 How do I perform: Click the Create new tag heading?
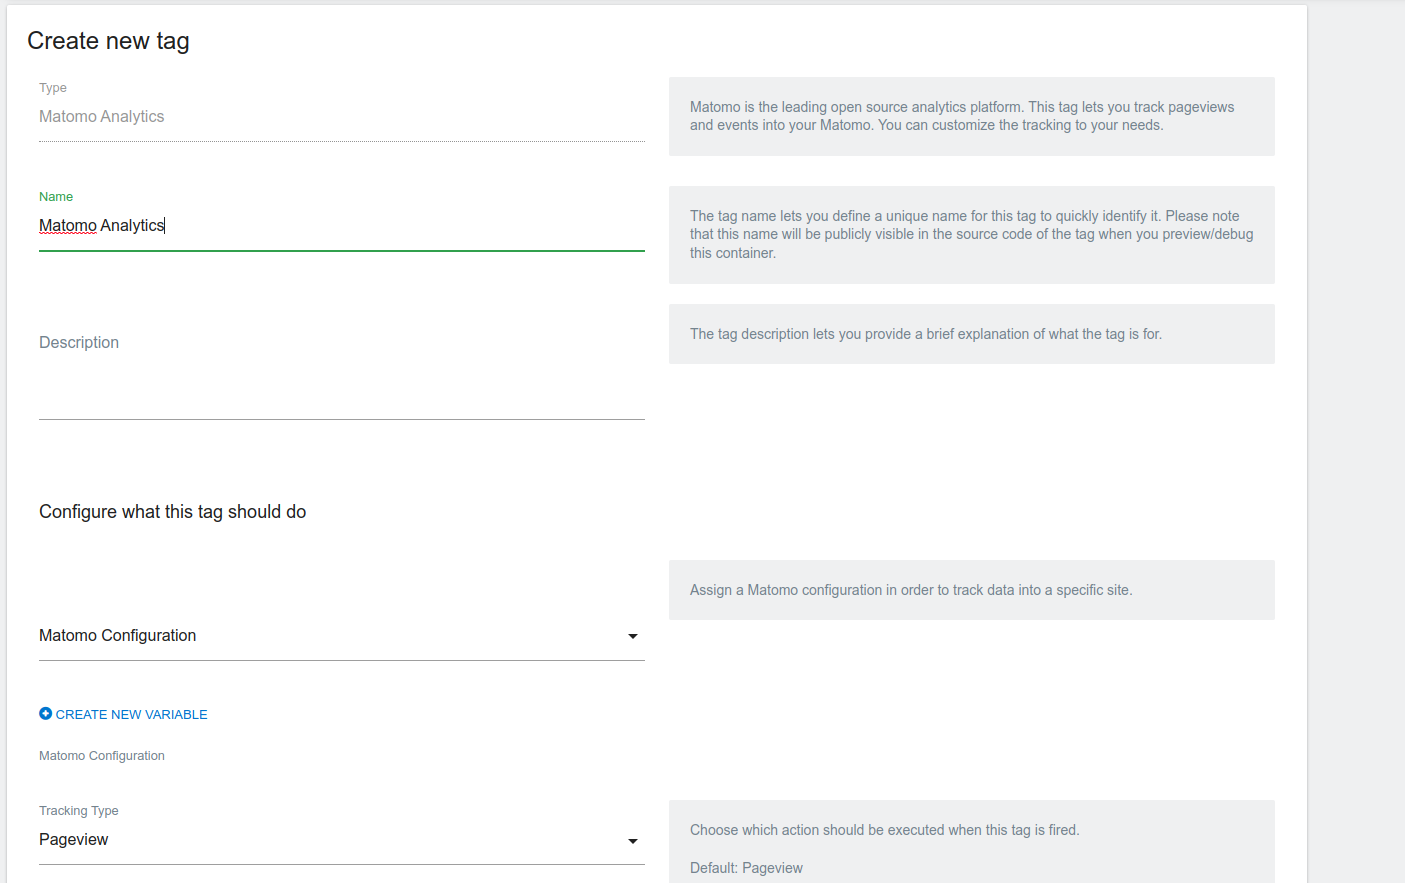click(x=108, y=41)
